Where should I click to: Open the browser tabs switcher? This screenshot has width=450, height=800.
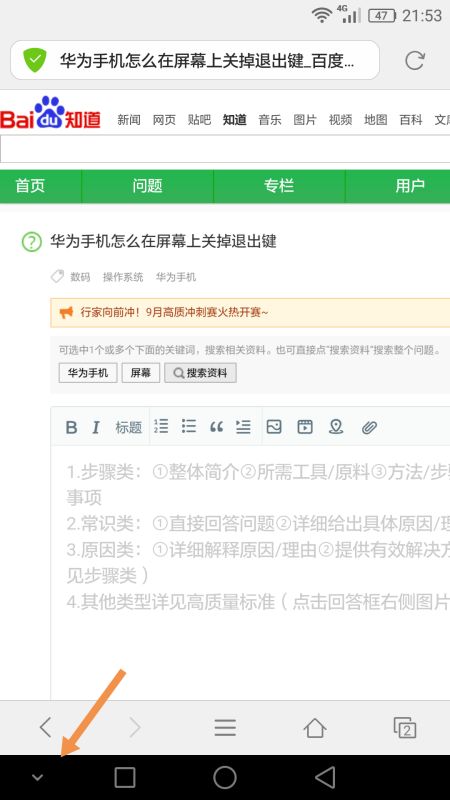pos(405,728)
